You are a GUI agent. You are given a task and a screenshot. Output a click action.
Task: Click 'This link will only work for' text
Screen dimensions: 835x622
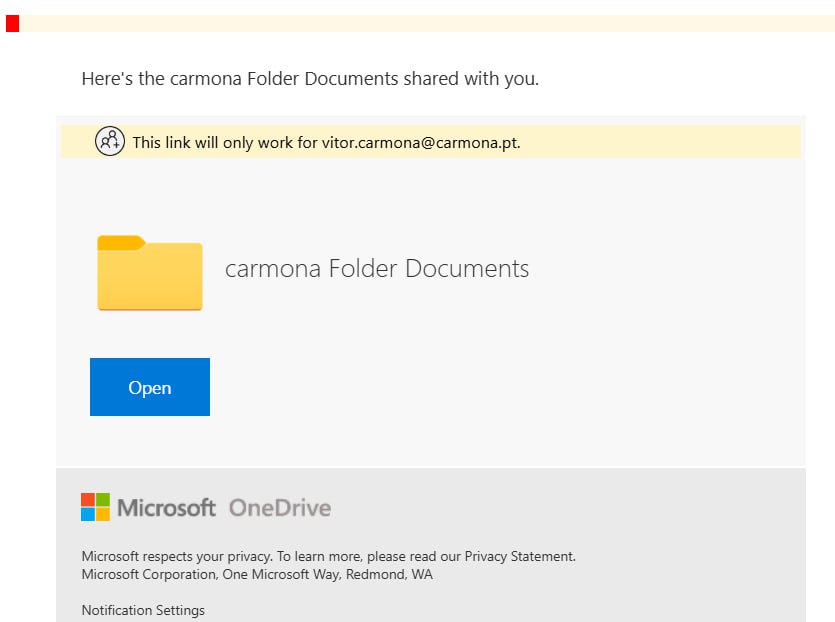(x=225, y=142)
